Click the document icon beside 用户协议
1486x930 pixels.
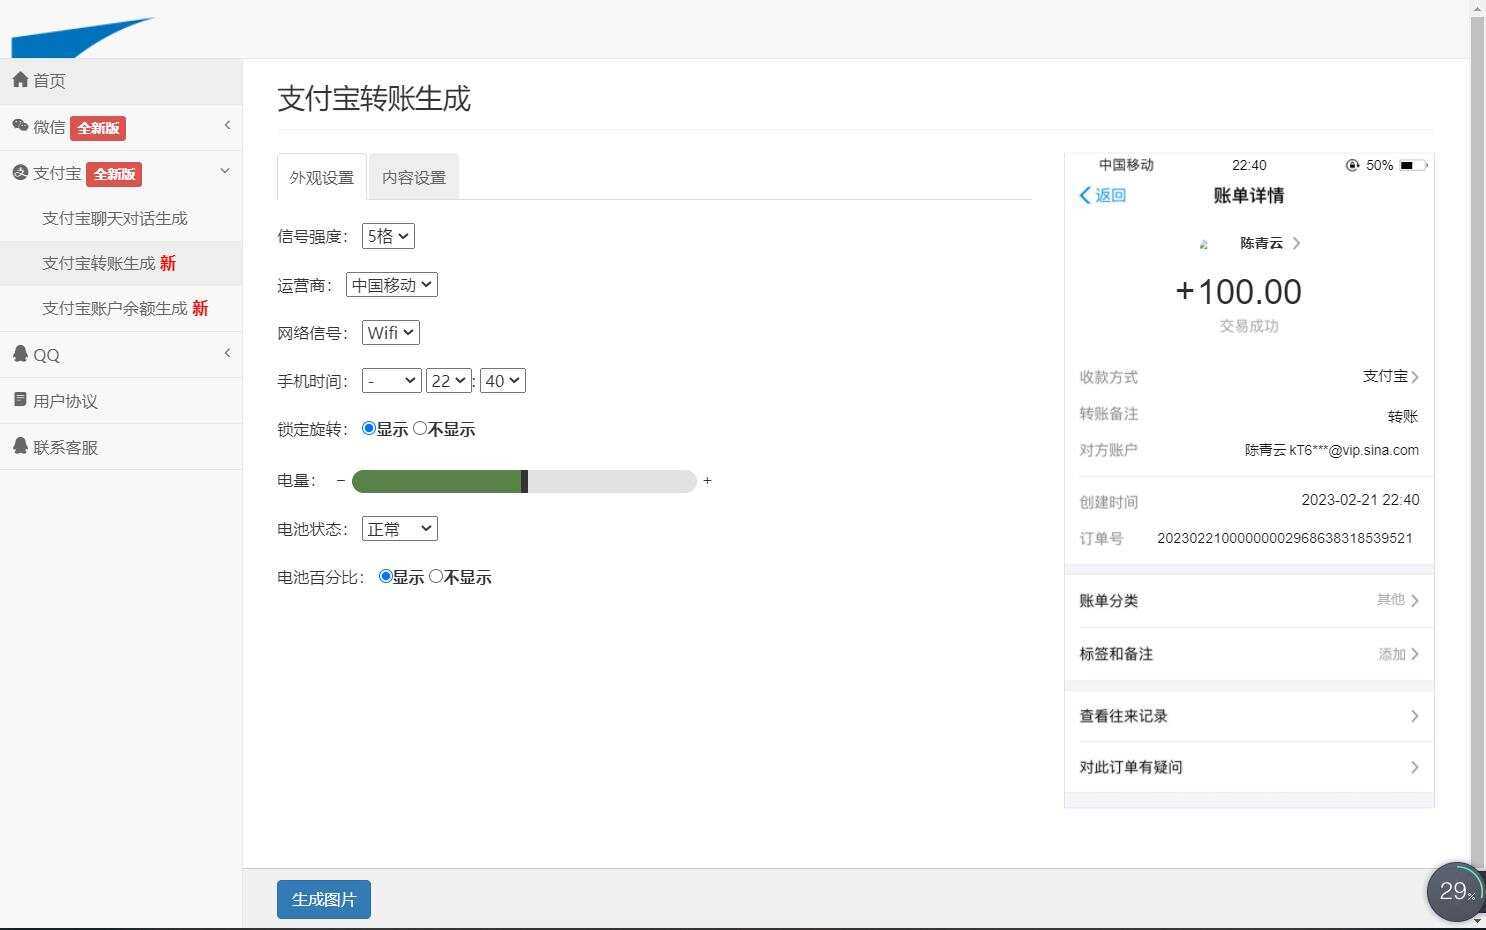click(21, 400)
